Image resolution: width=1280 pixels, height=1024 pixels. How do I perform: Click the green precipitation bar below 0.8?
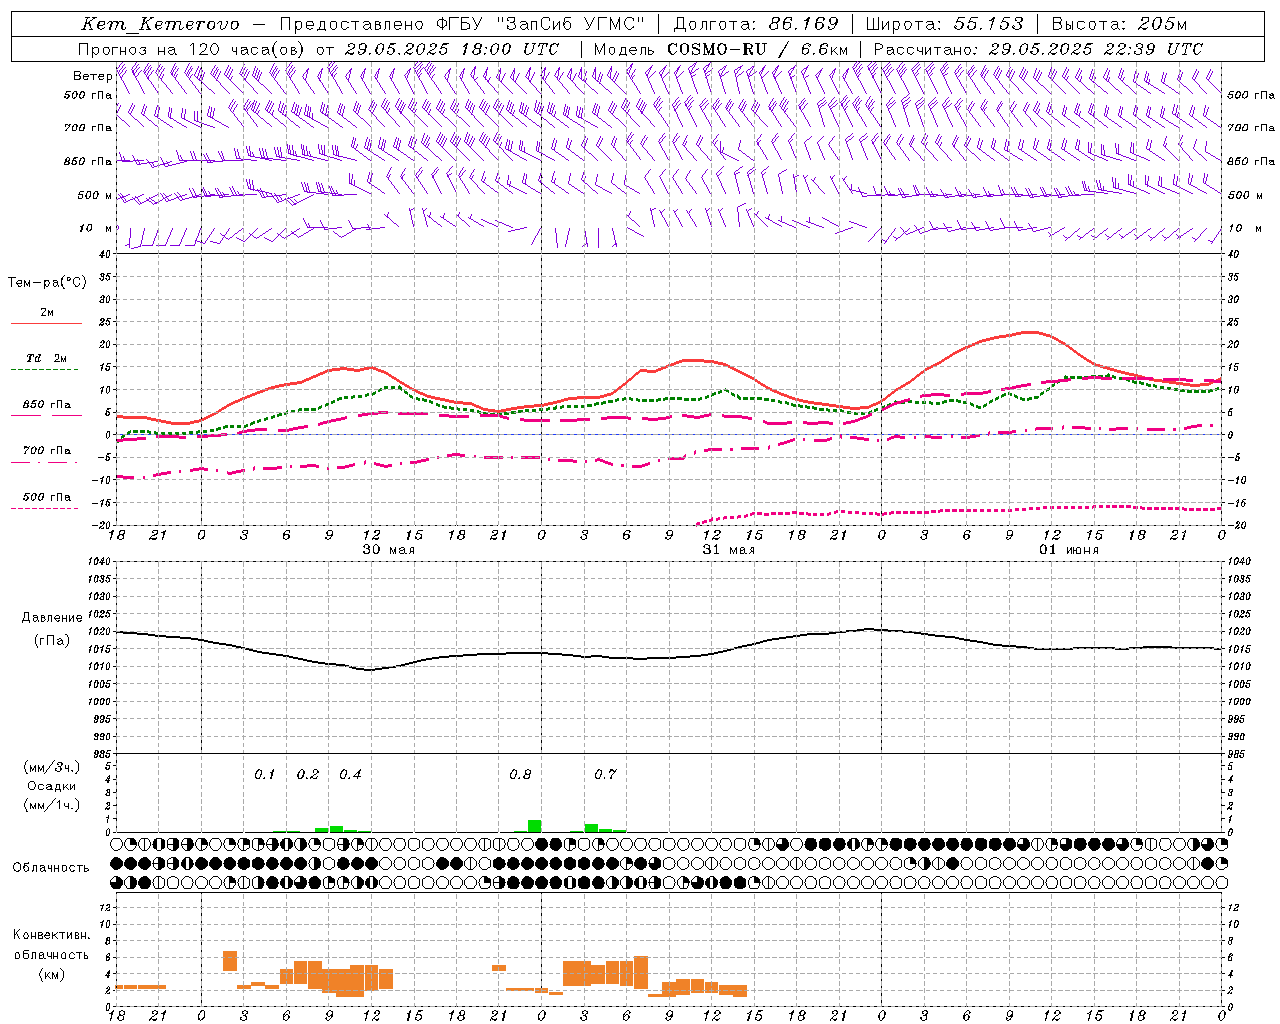click(535, 826)
